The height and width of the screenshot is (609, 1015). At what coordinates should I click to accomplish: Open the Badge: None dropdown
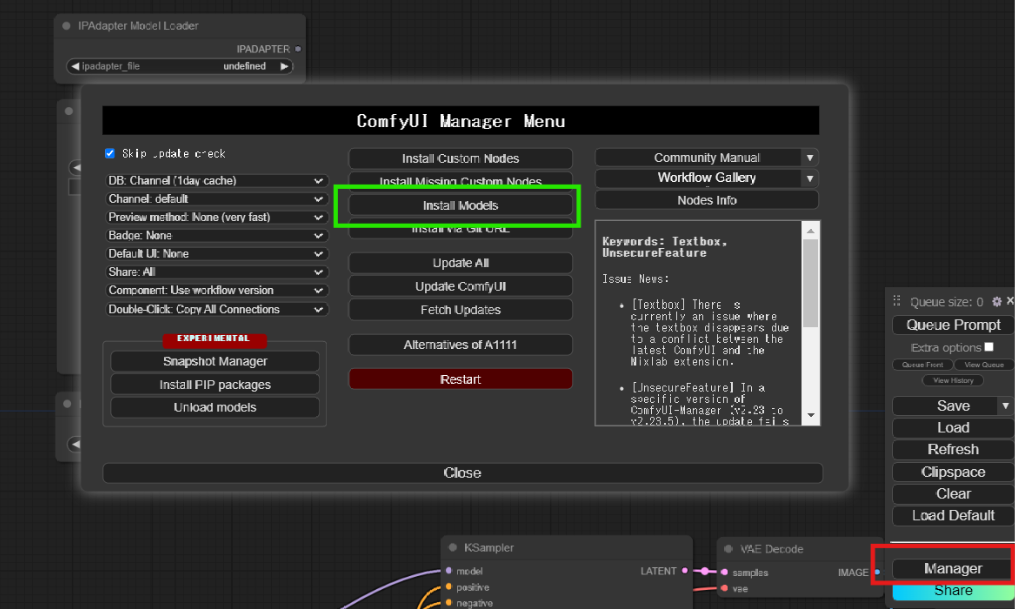click(x=216, y=236)
